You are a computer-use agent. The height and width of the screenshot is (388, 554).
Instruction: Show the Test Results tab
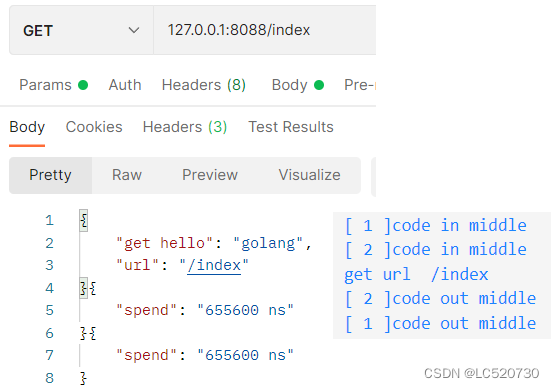pyautogui.click(x=291, y=127)
